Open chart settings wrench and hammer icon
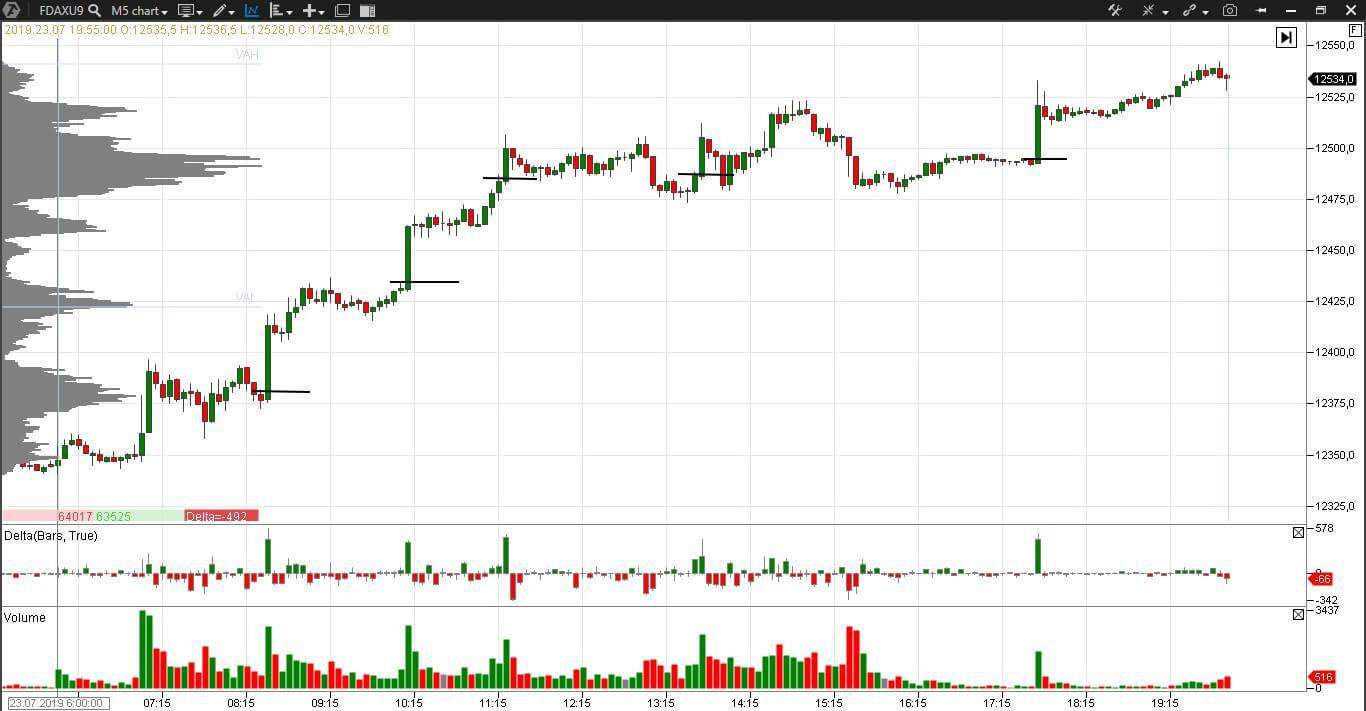Screen dimensions: 1366x711 pyautogui.click(x=1115, y=11)
